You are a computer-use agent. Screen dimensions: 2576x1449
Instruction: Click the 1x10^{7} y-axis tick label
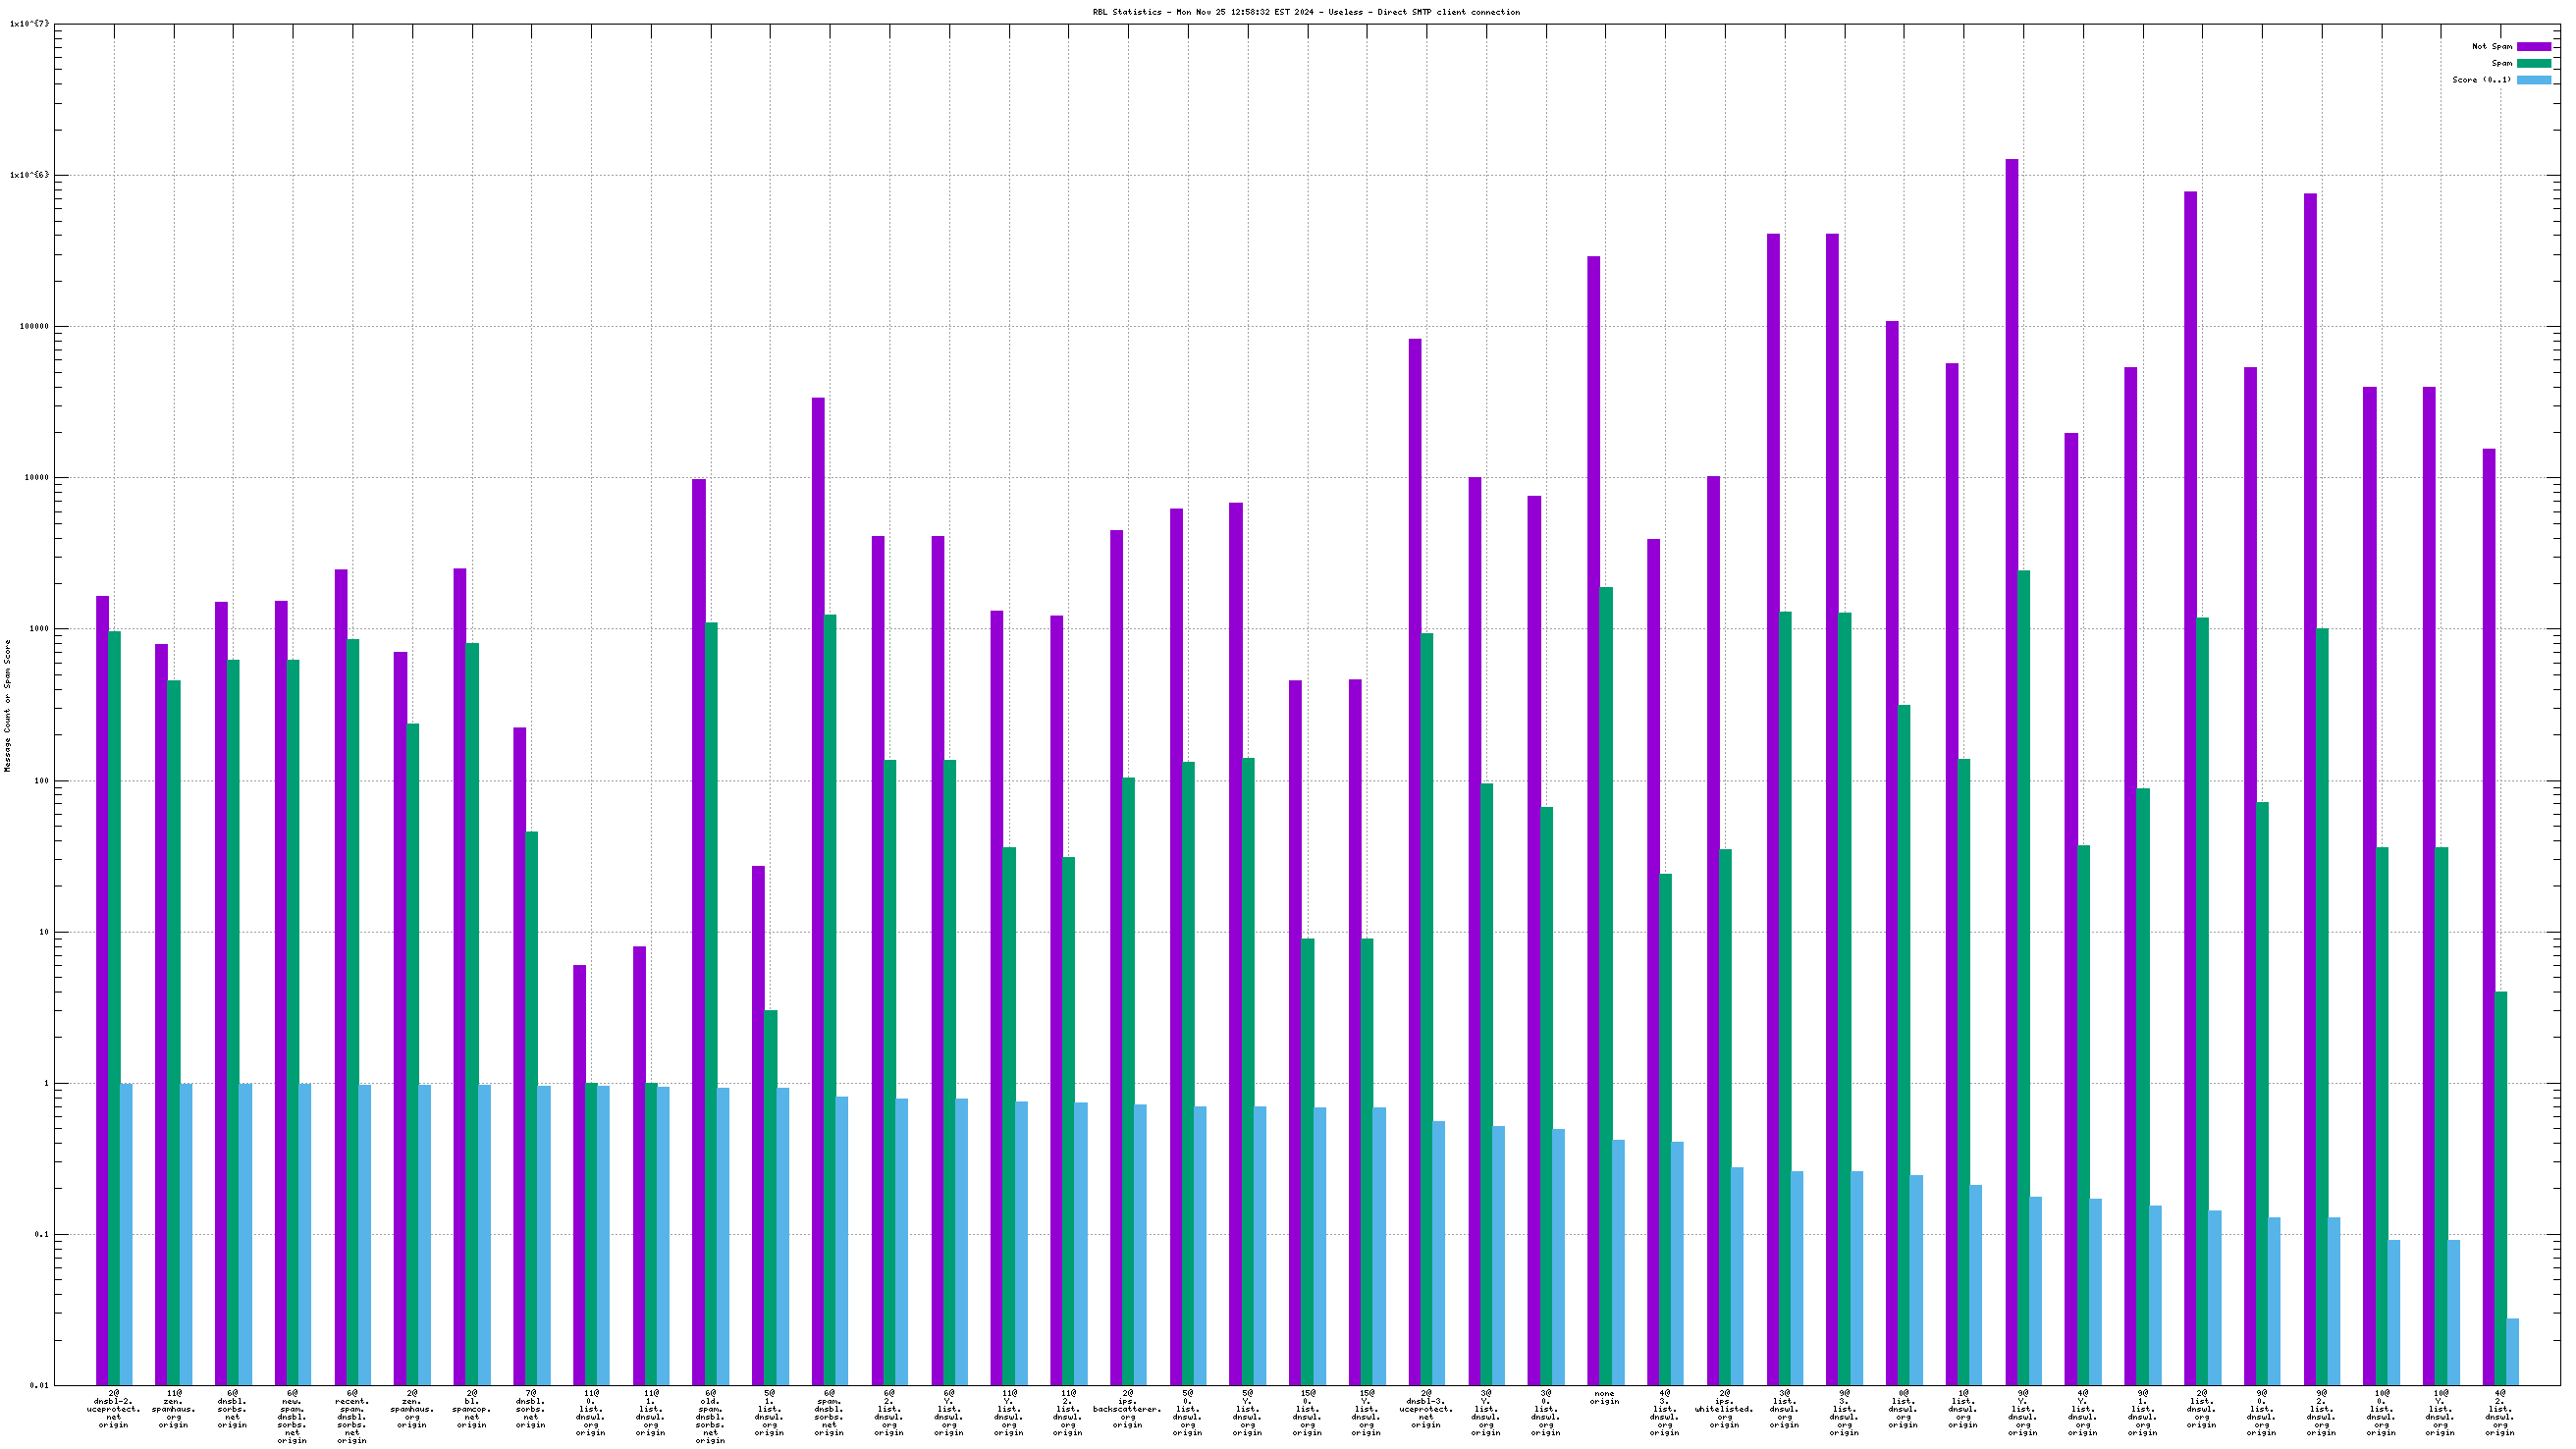28,23
